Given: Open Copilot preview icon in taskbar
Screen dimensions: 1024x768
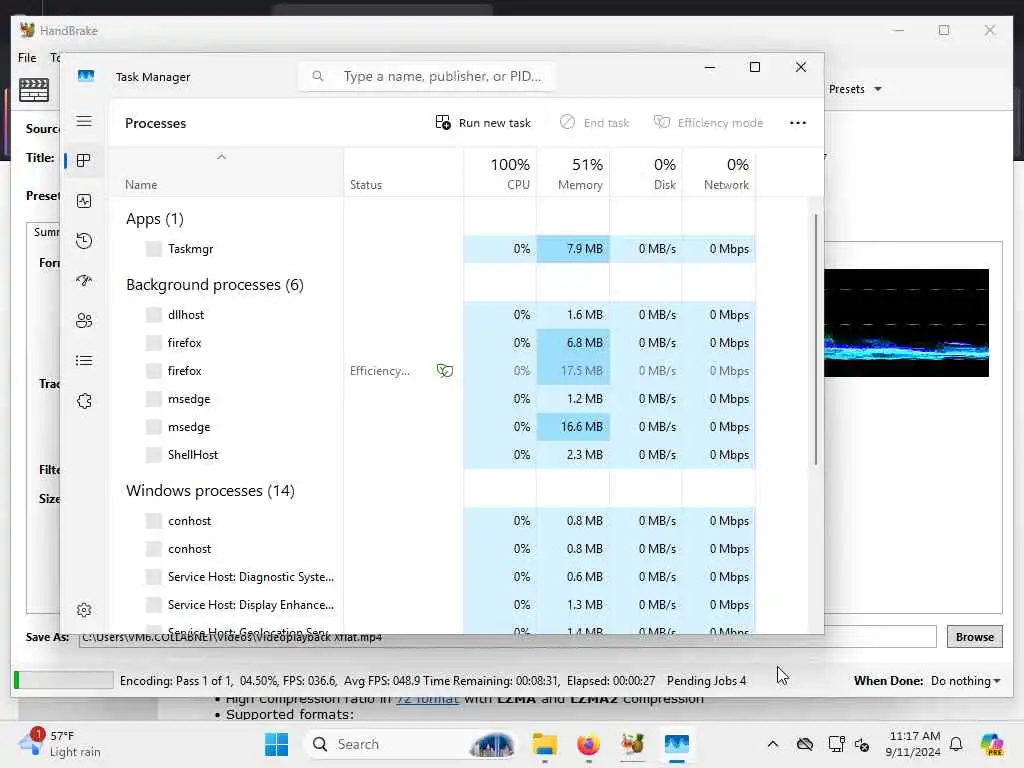Looking at the screenshot, I should [x=992, y=744].
